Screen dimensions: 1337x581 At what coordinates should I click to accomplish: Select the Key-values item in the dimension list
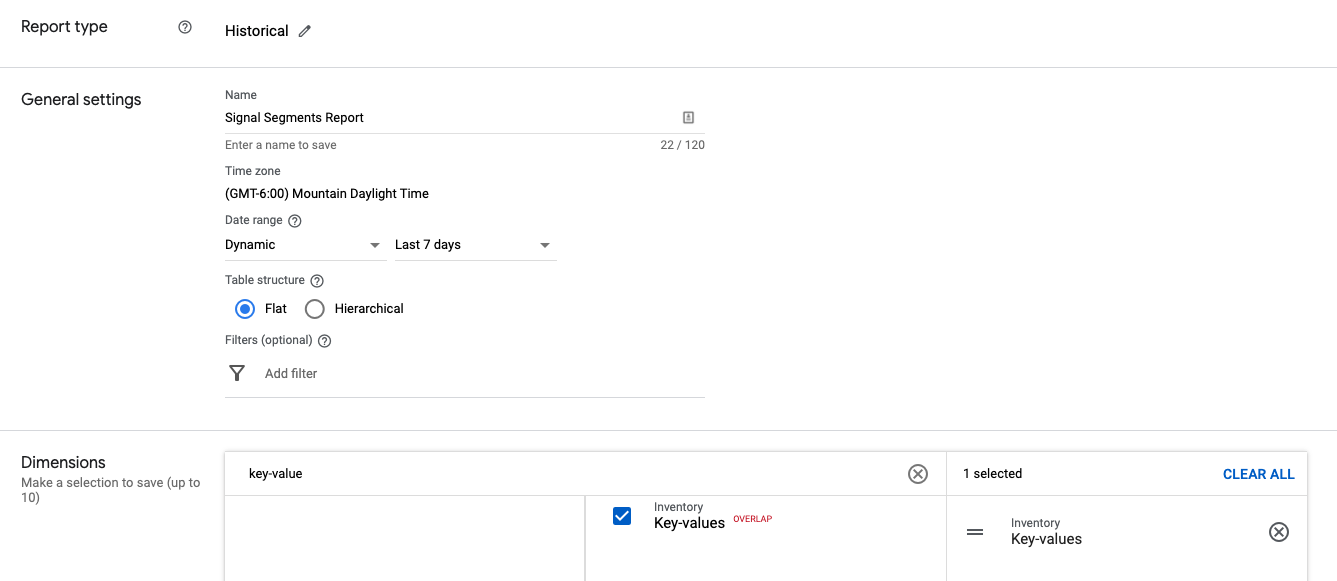(689, 523)
